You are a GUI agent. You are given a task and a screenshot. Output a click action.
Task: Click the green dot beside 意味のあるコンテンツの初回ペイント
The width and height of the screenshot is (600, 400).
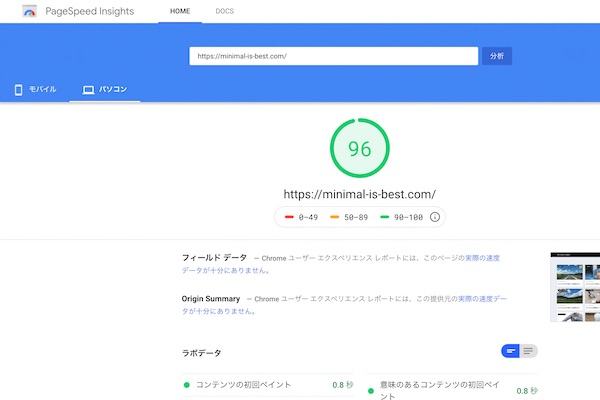[x=370, y=391]
